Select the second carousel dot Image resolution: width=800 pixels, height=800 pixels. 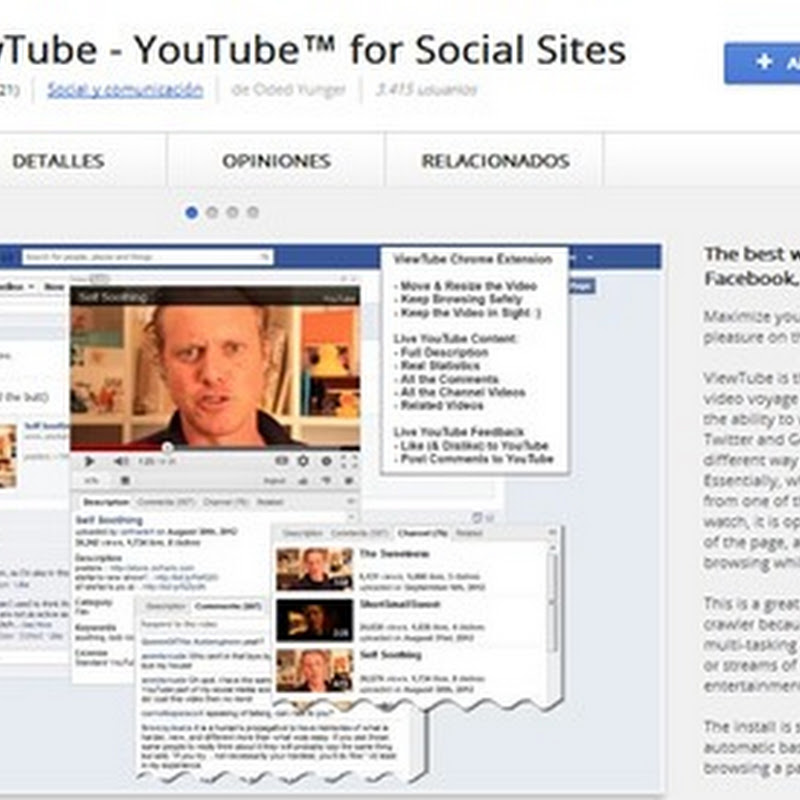pos(212,212)
